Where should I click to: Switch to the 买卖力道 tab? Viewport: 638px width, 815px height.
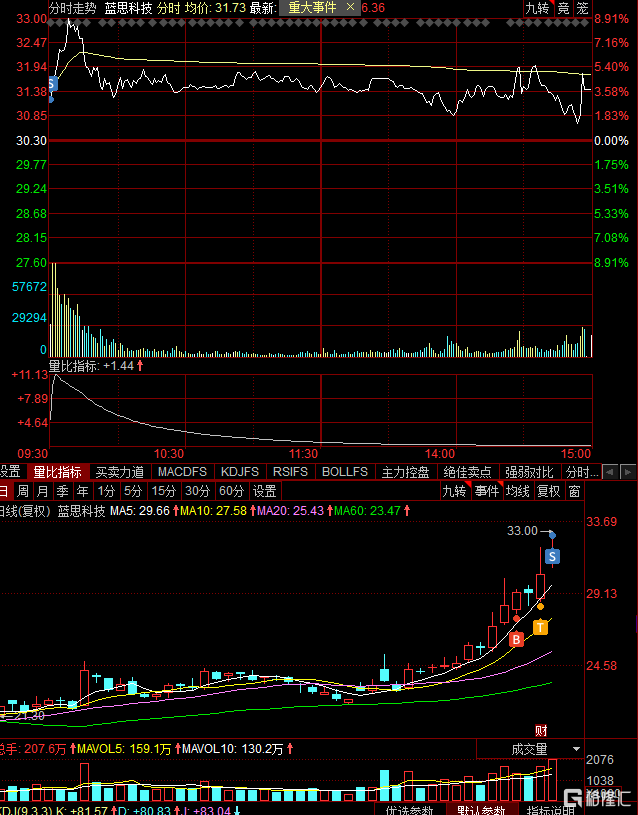point(120,472)
